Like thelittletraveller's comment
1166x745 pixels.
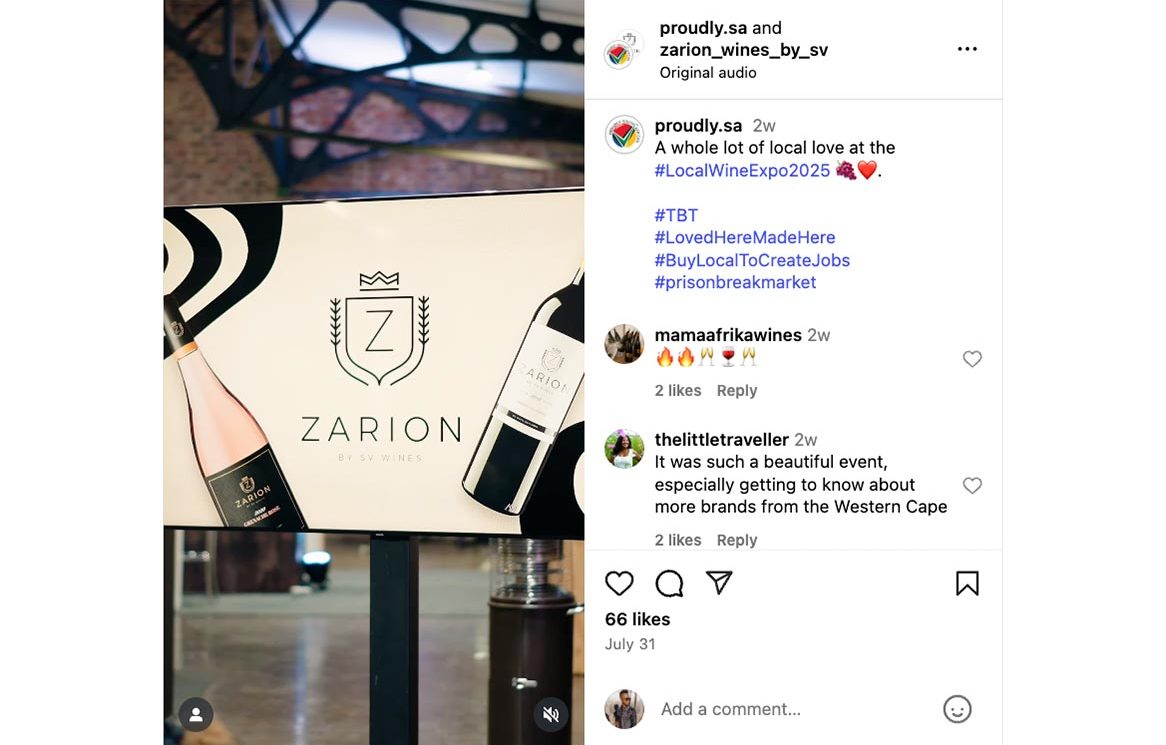(972, 486)
